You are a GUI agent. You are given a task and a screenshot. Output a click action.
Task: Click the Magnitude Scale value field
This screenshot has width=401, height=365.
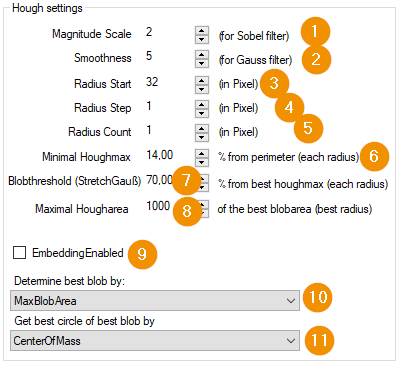pos(169,32)
